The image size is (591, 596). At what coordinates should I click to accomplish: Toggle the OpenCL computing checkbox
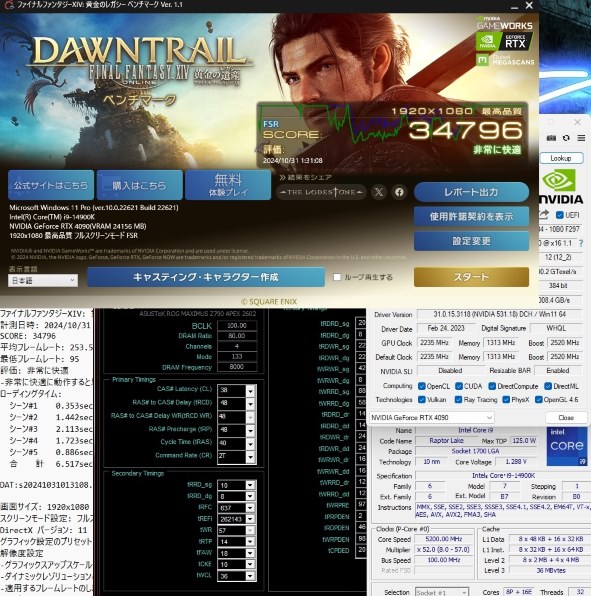pos(421,386)
